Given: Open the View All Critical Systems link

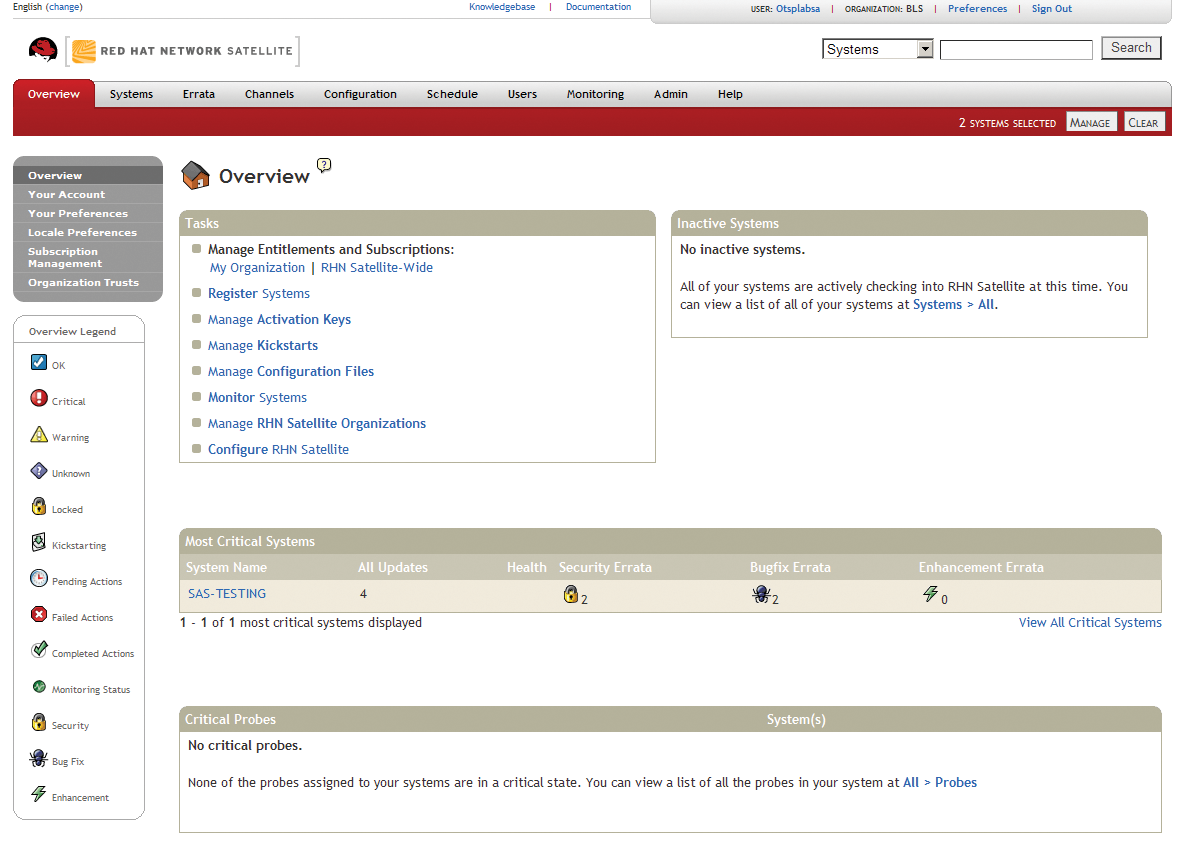Looking at the screenshot, I should click(x=1090, y=622).
